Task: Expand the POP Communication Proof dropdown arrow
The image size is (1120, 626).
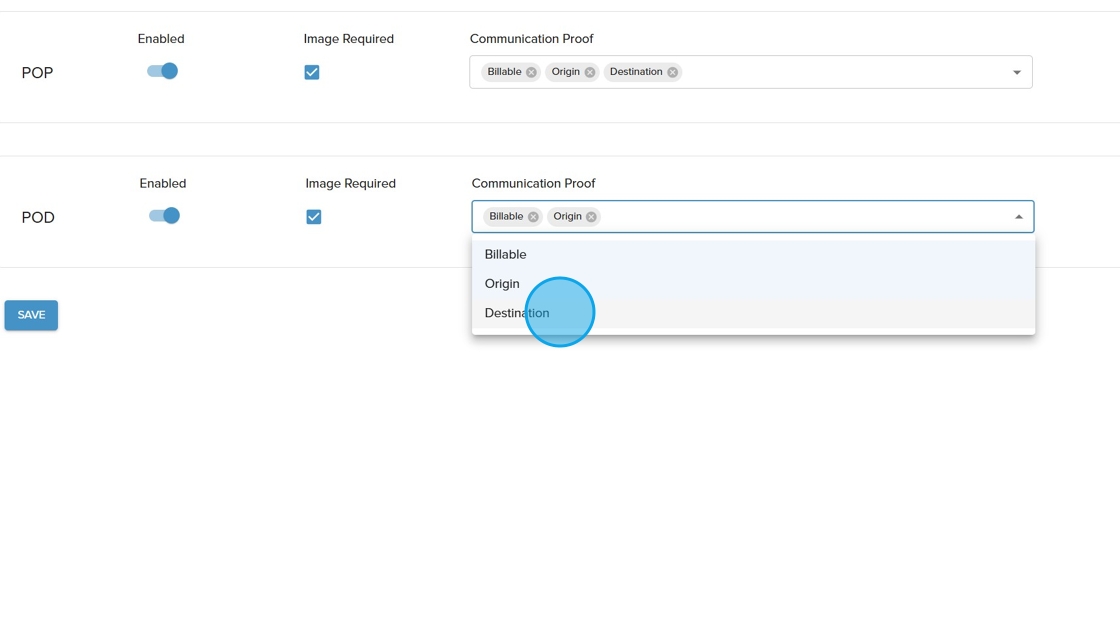Action: click(x=1016, y=72)
